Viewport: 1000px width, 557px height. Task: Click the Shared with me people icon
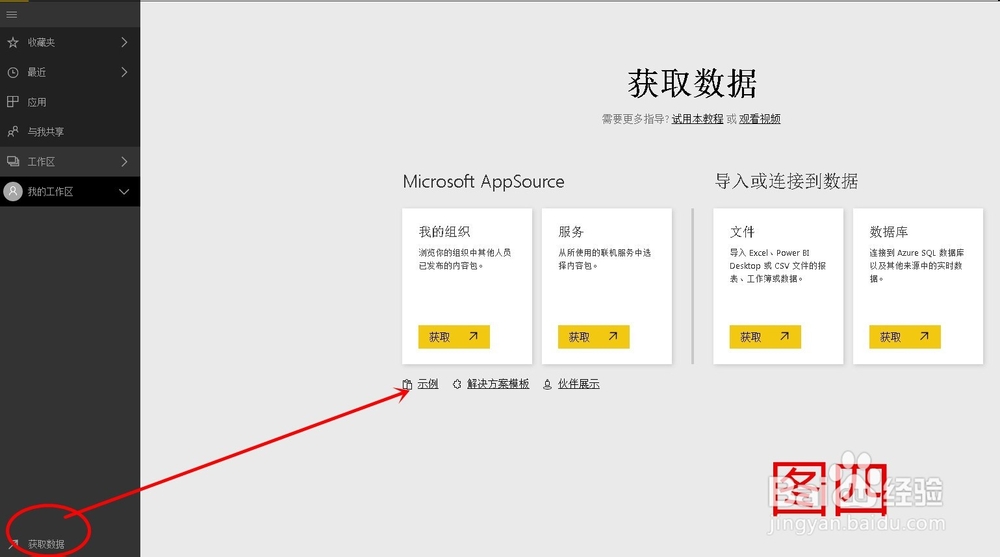[x=13, y=131]
